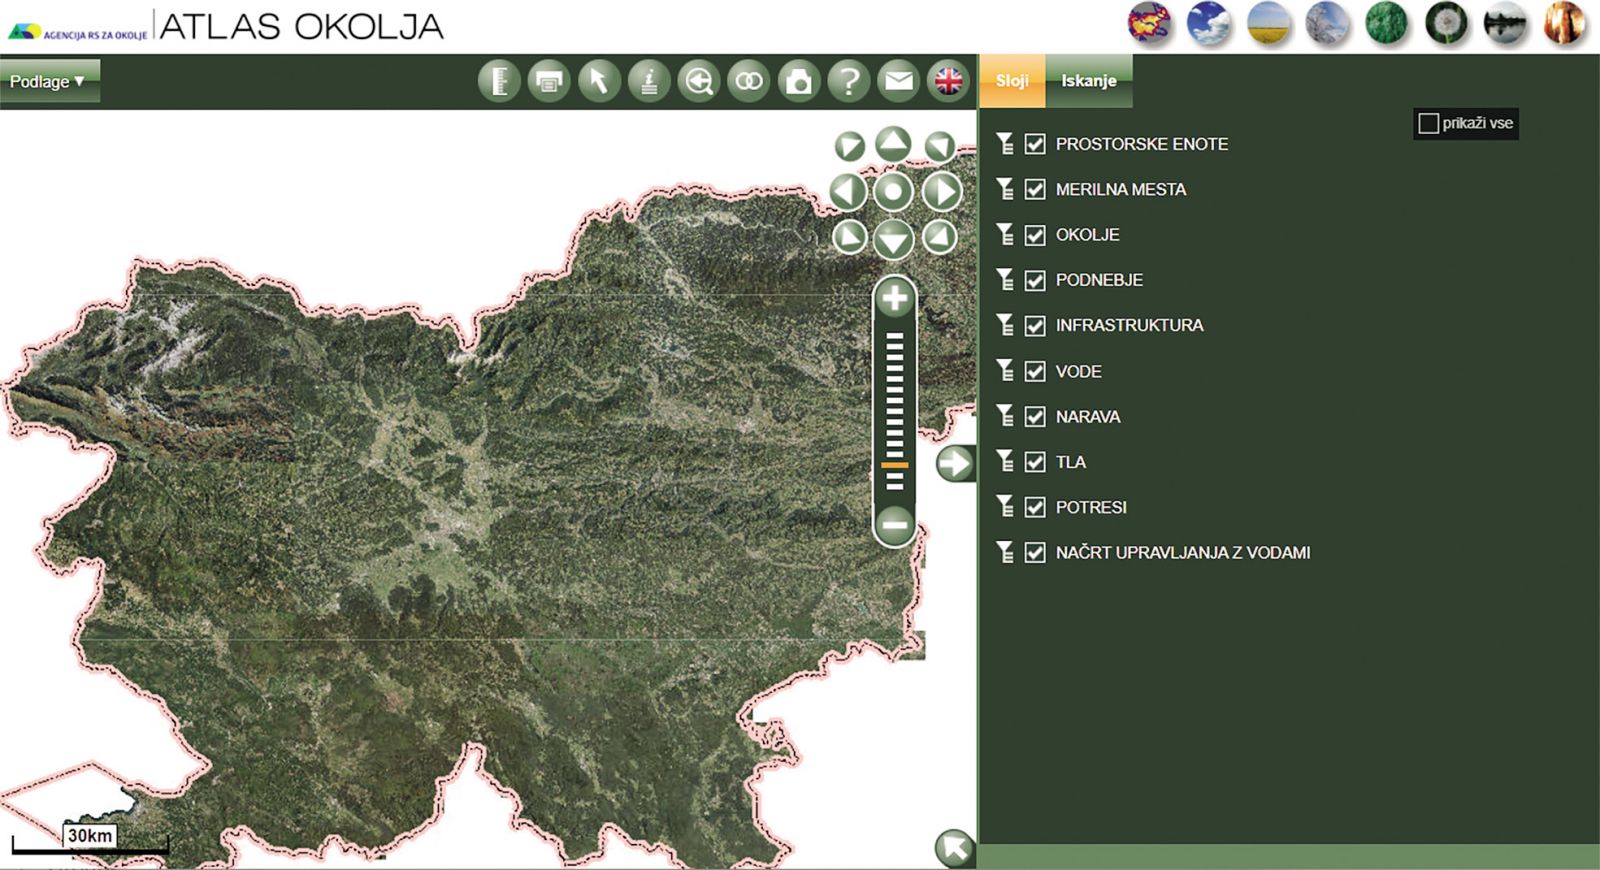
Task: Pan the map up with the arrow
Action: (893, 144)
